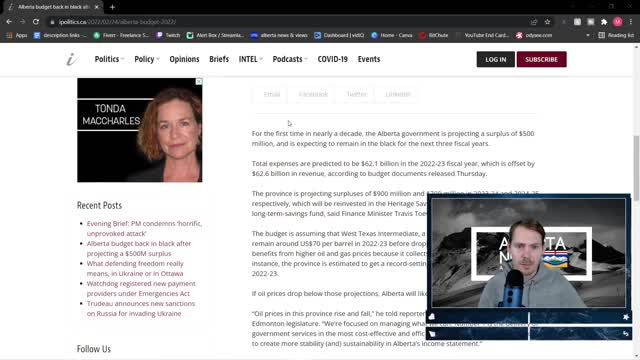Go back to the previous page

9,22
